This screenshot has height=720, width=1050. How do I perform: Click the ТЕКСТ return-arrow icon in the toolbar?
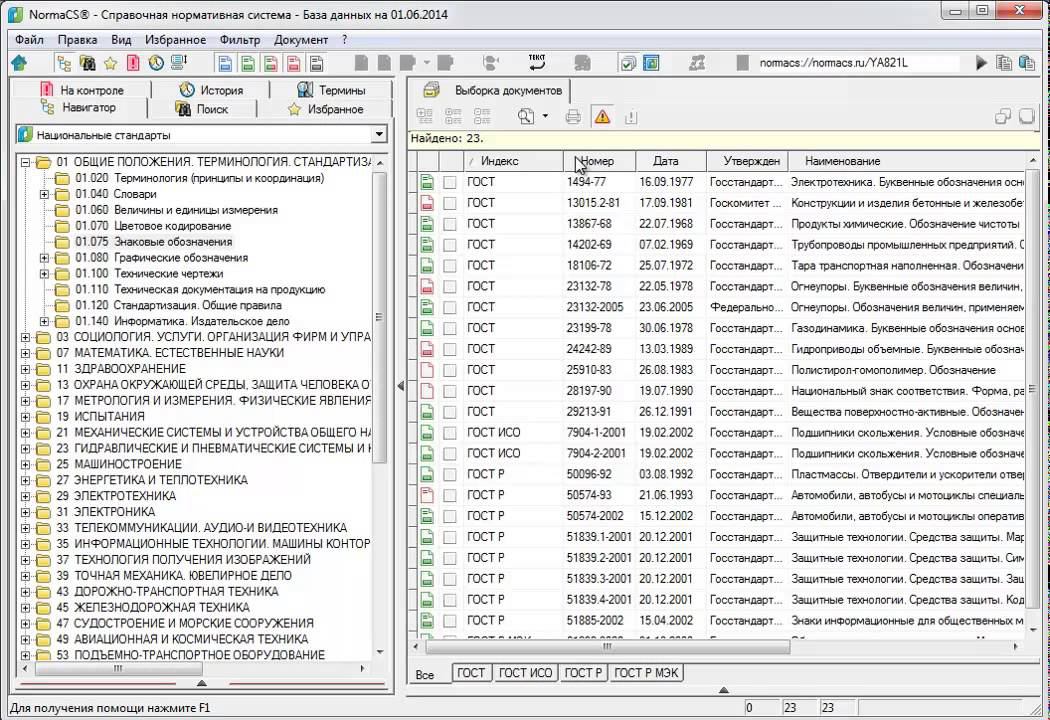tap(537, 62)
